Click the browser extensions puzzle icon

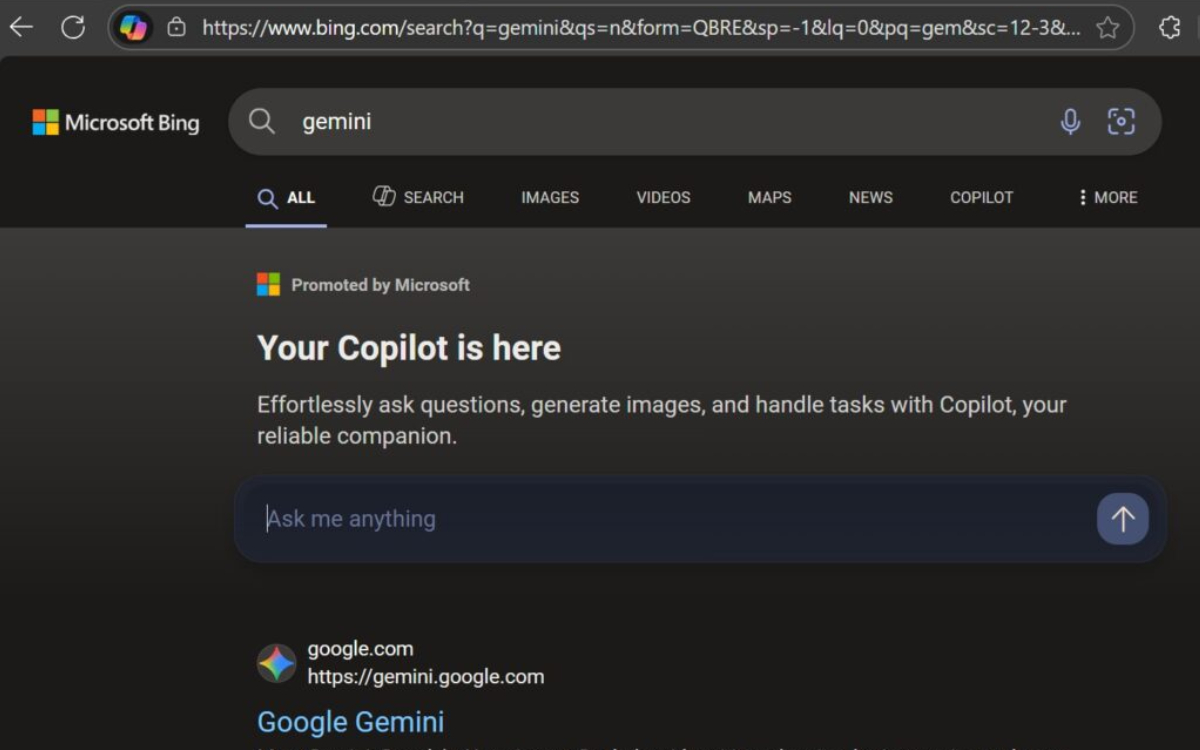click(x=1170, y=27)
